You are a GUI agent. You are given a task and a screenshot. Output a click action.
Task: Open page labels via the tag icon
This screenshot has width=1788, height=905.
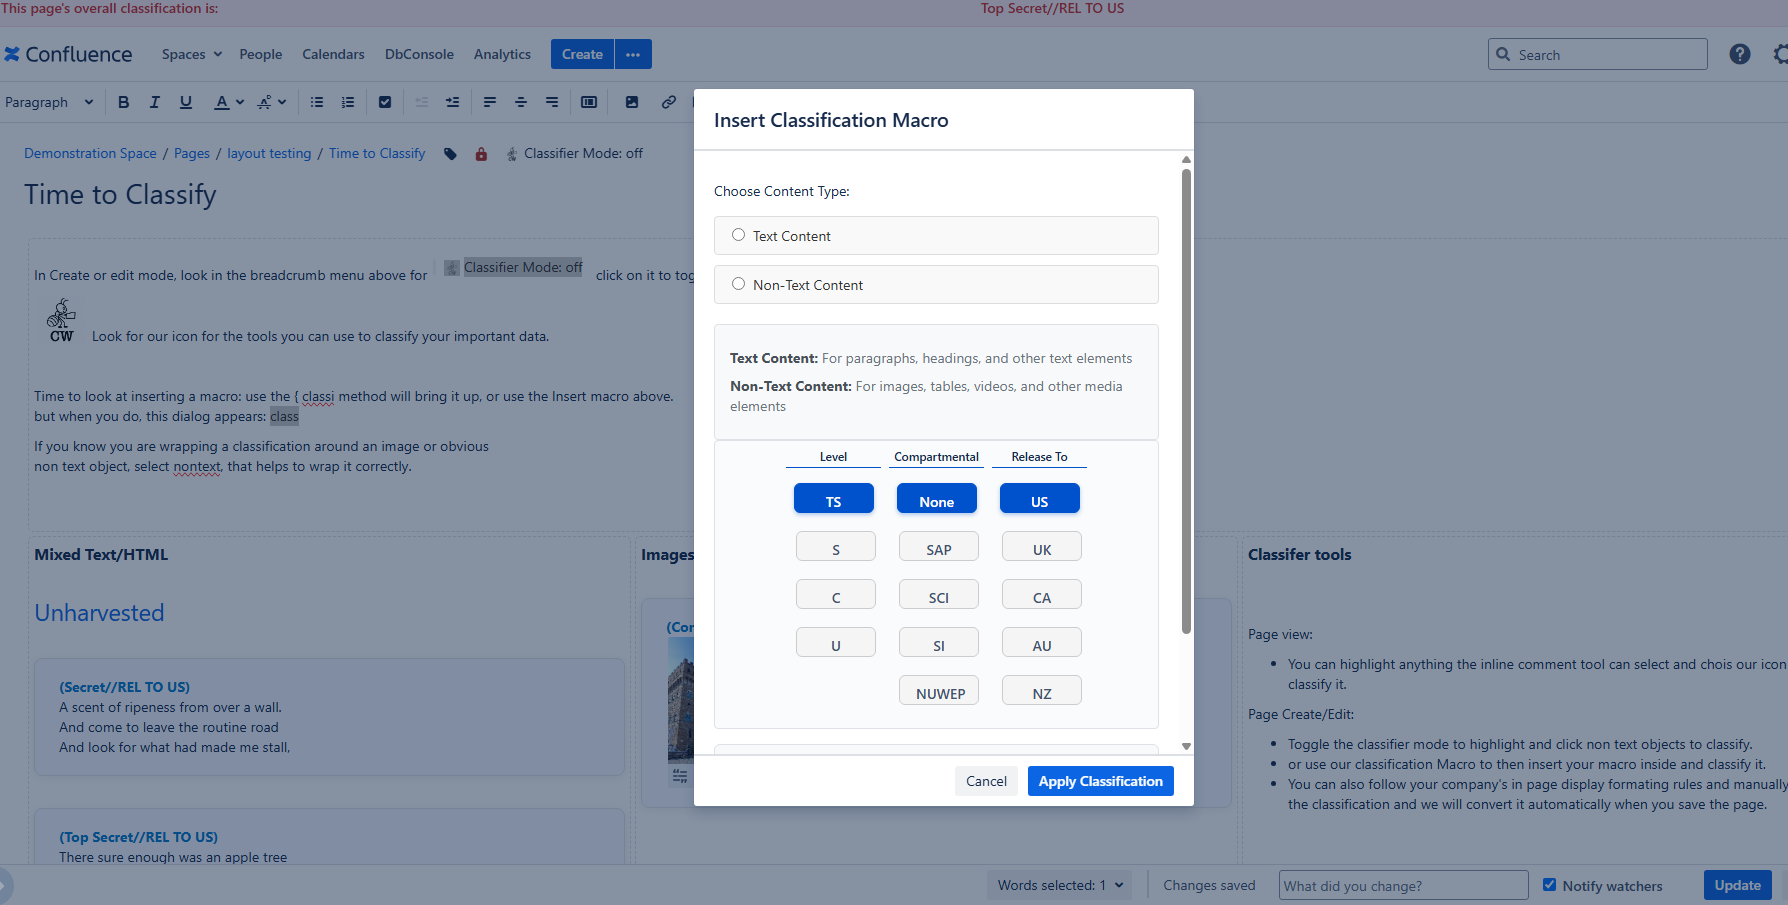[x=450, y=153]
